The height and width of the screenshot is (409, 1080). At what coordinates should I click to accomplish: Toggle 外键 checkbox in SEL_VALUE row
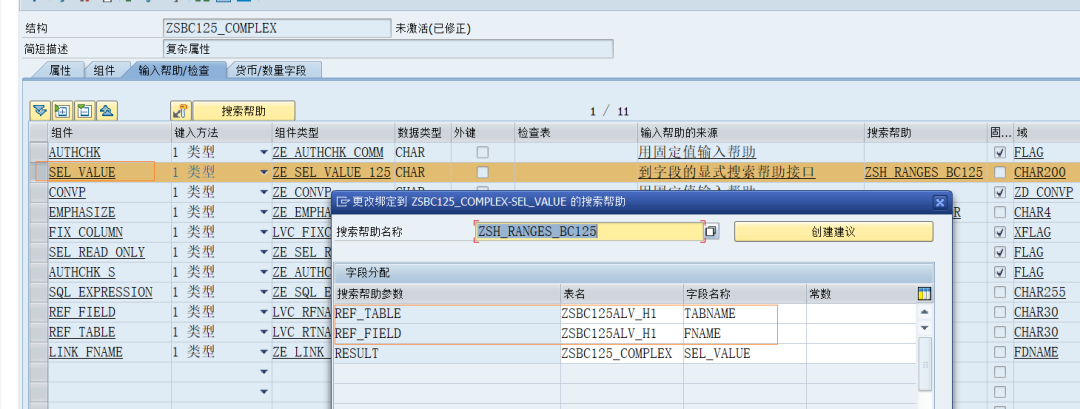point(483,172)
